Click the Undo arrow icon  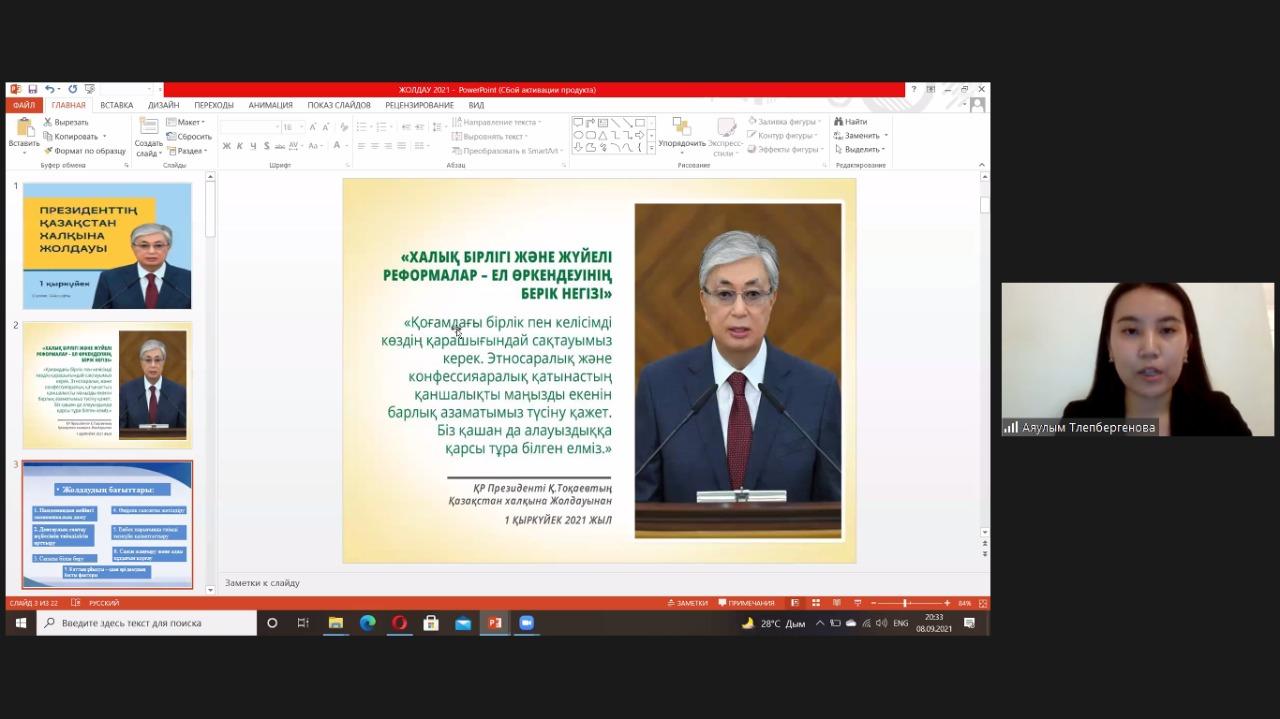point(48,89)
